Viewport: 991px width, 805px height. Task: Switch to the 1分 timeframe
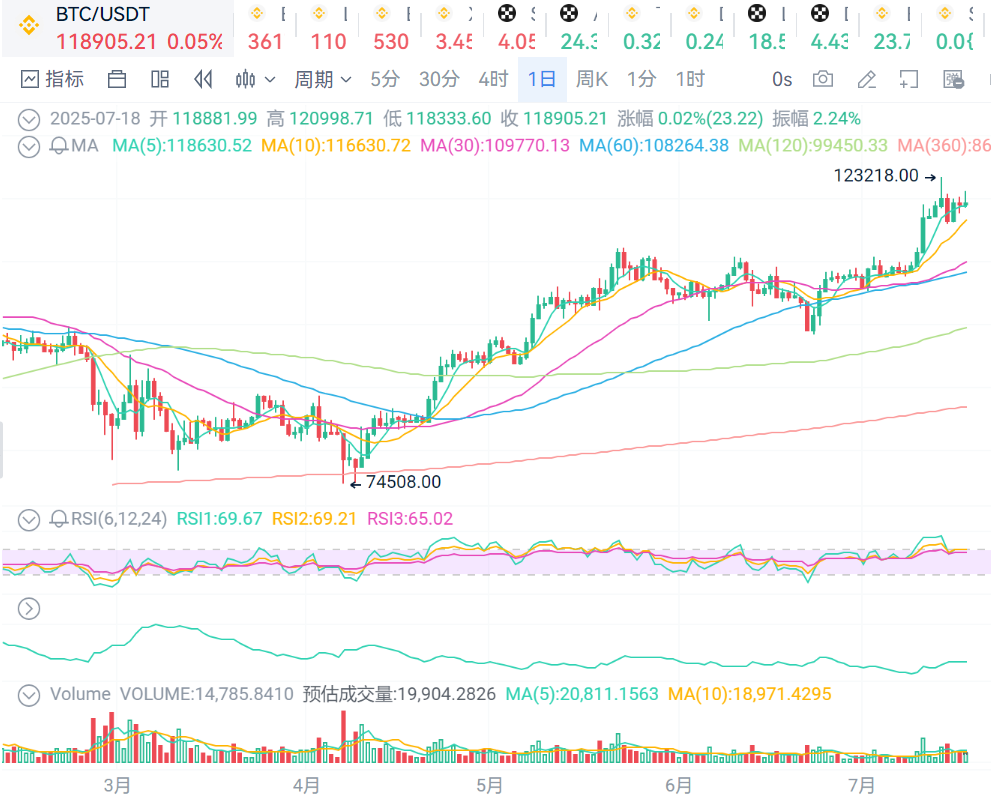point(641,80)
